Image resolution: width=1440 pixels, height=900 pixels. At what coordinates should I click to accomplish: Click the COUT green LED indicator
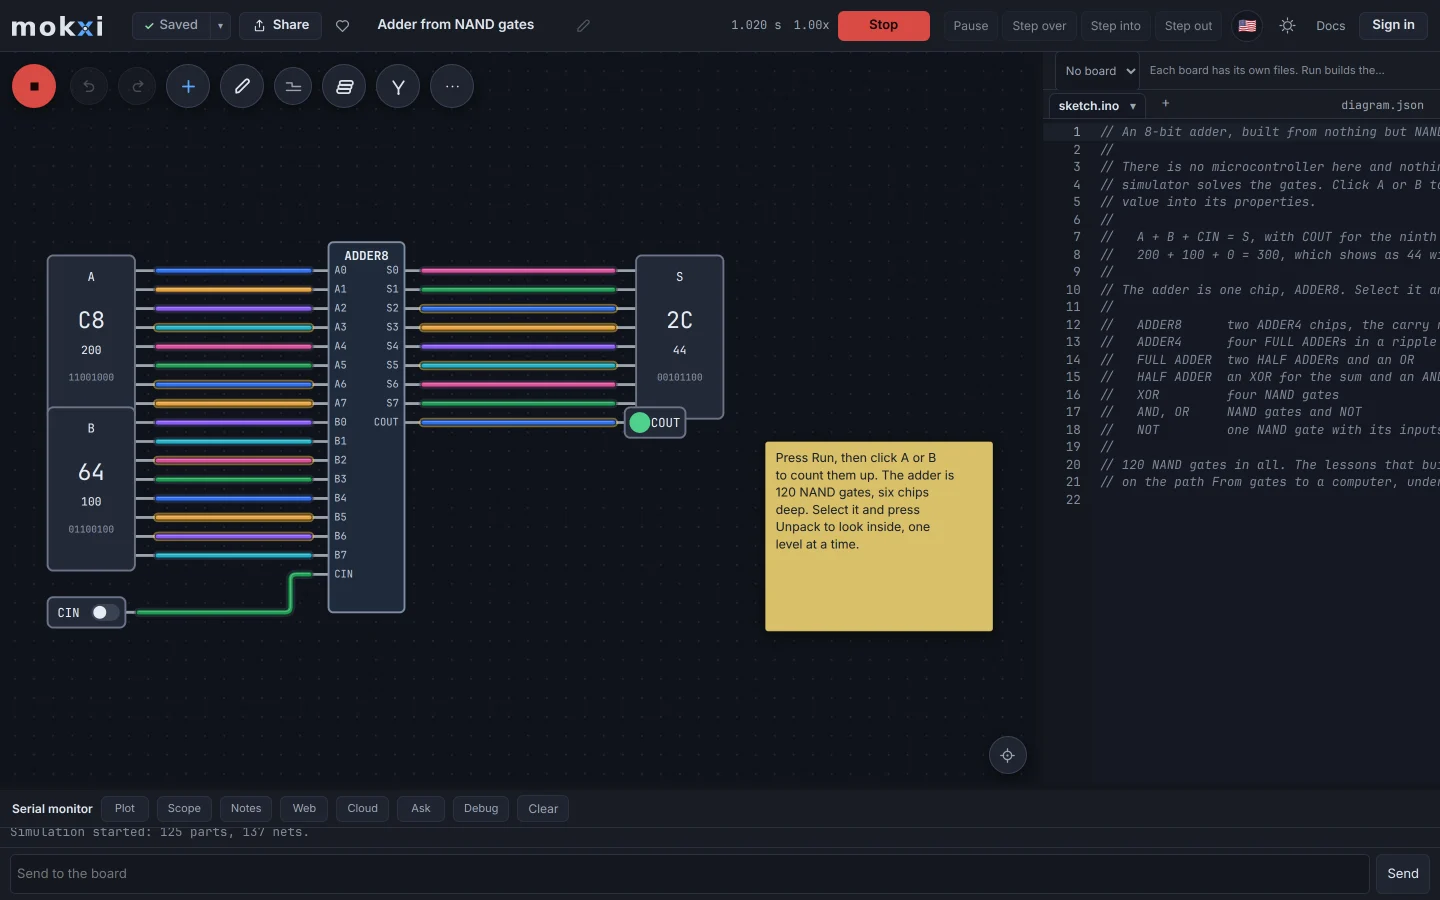[640, 423]
